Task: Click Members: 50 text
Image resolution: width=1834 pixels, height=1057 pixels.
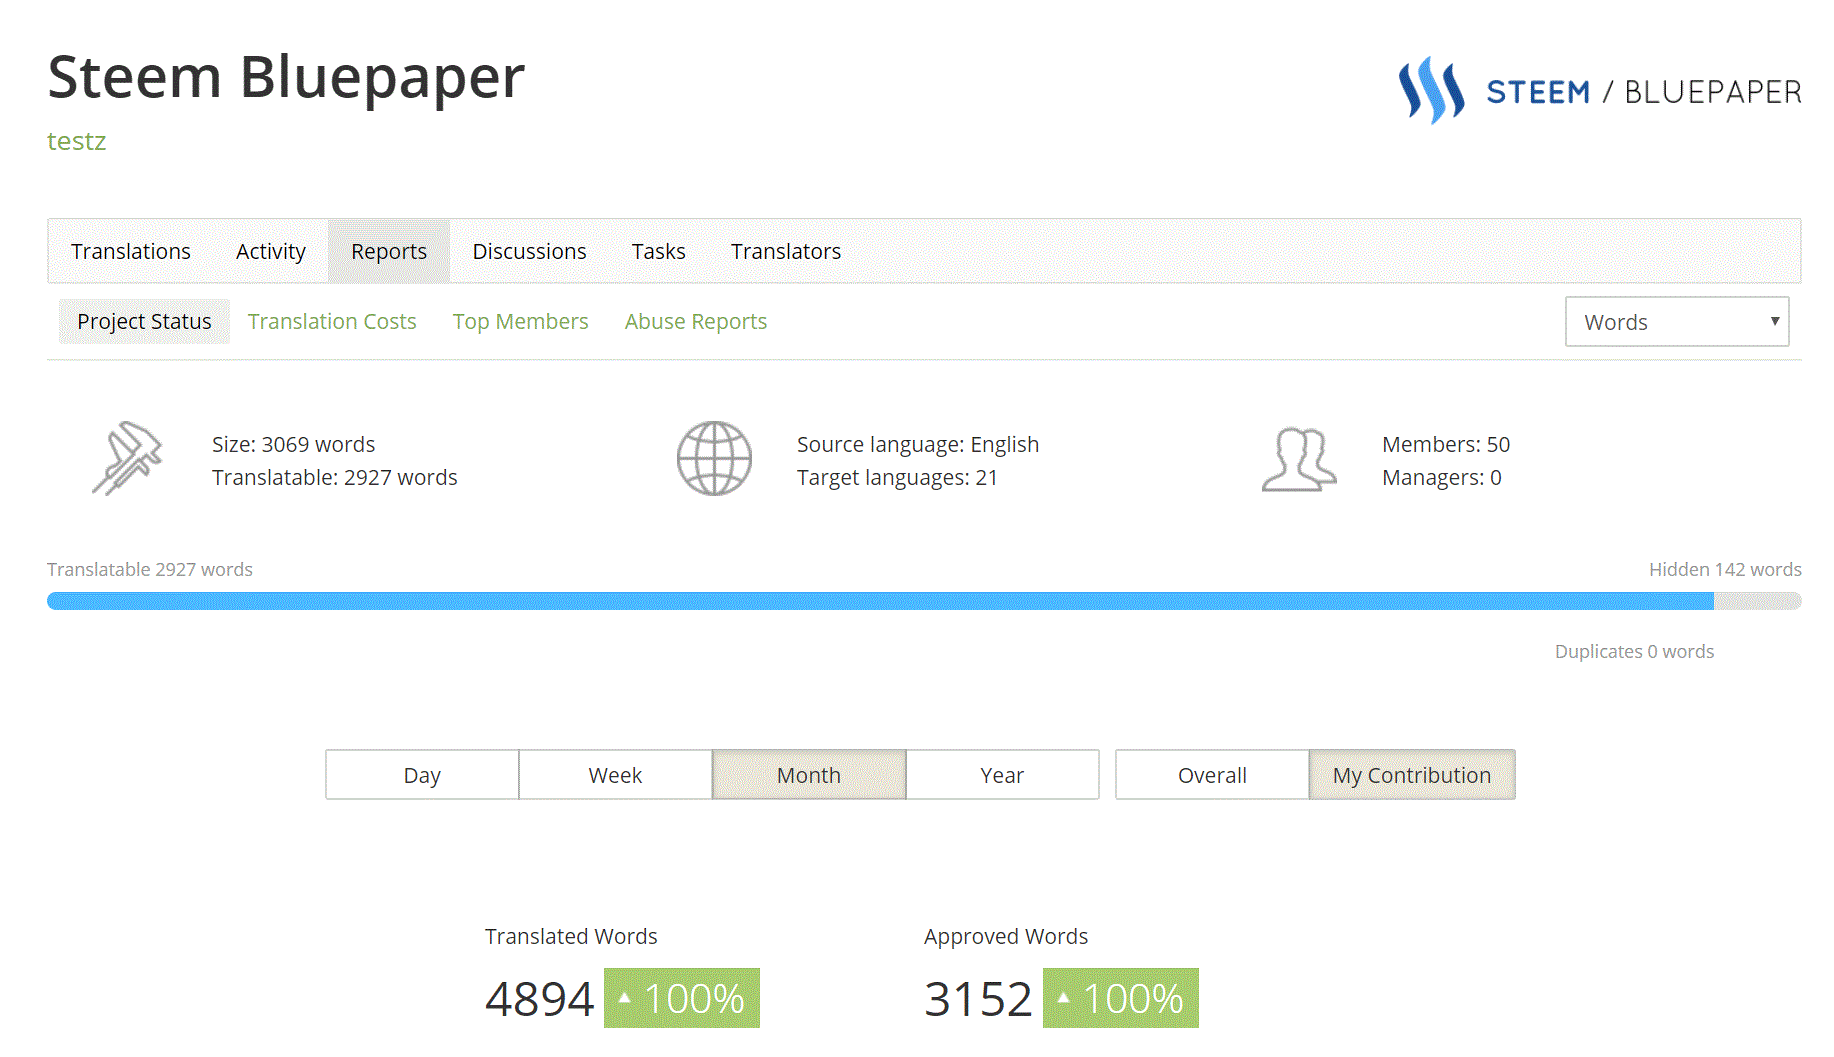Action: 1446,444
